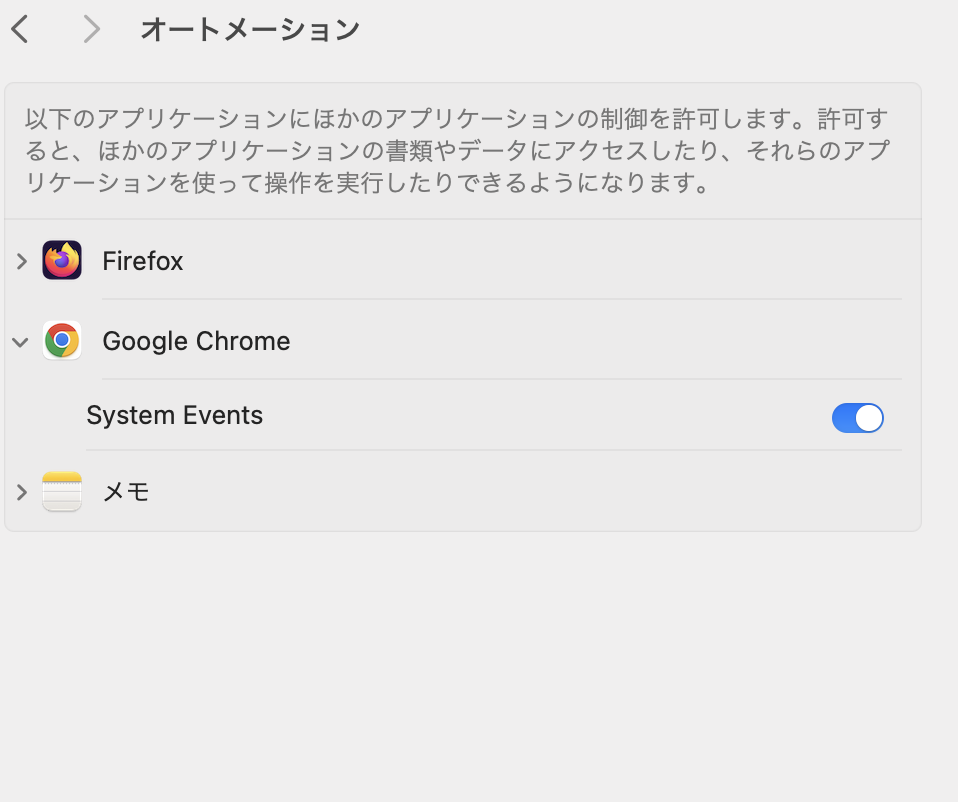Click the Google Chrome app icon
Viewport: 958px width, 802px height.
point(62,340)
